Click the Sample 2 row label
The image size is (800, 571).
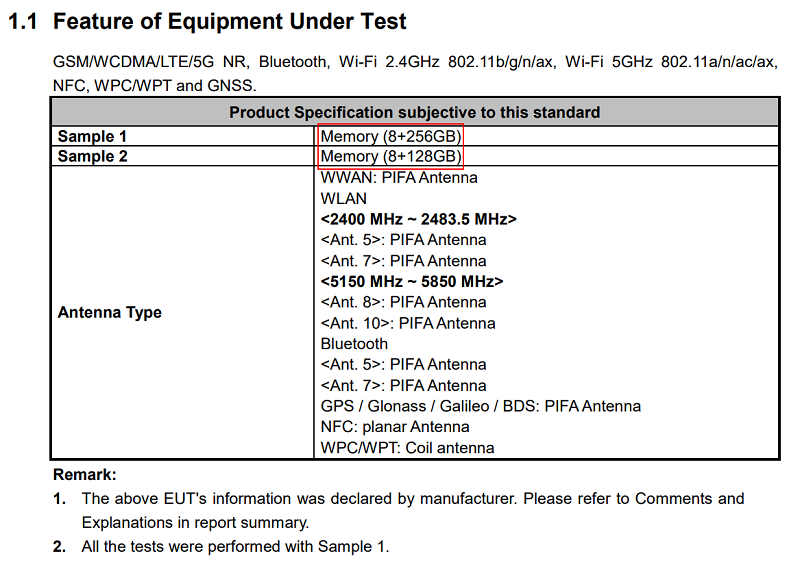click(x=92, y=156)
